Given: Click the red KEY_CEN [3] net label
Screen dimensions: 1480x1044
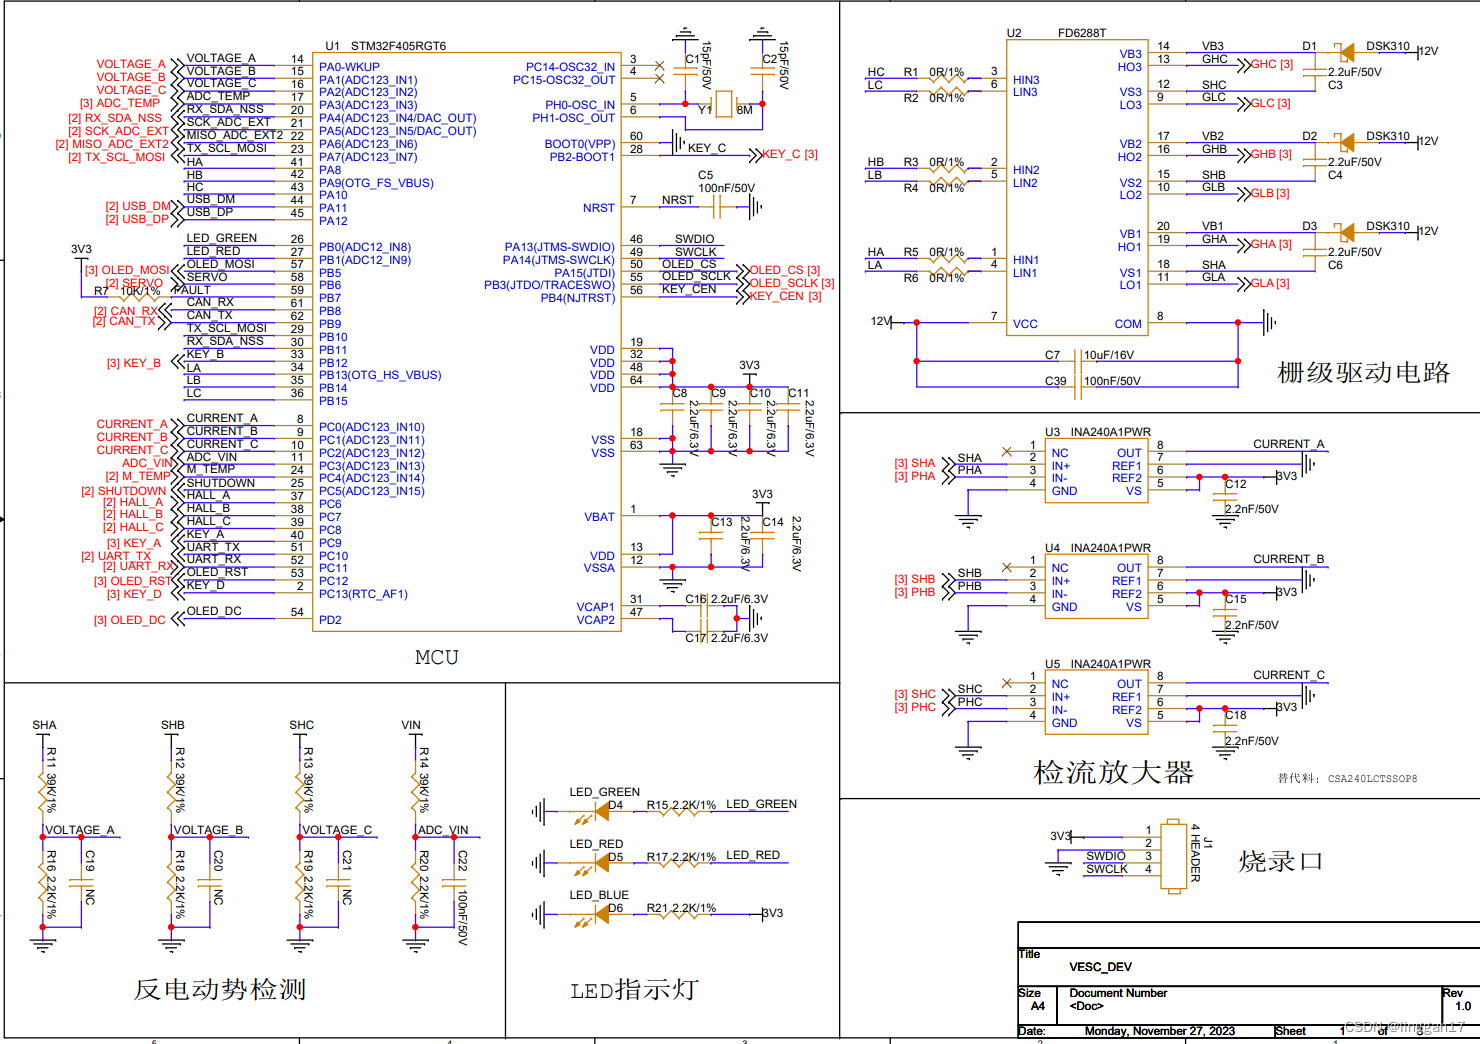Looking at the screenshot, I should [x=785, y=296].
